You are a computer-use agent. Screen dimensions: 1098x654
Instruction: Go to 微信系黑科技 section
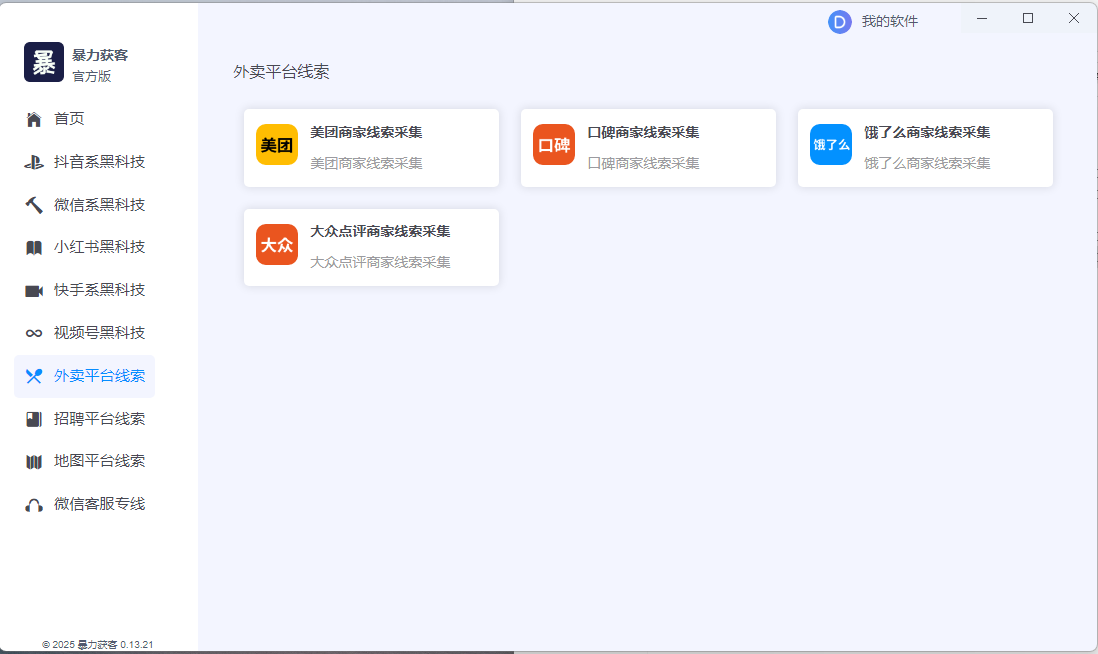point(99,205)
